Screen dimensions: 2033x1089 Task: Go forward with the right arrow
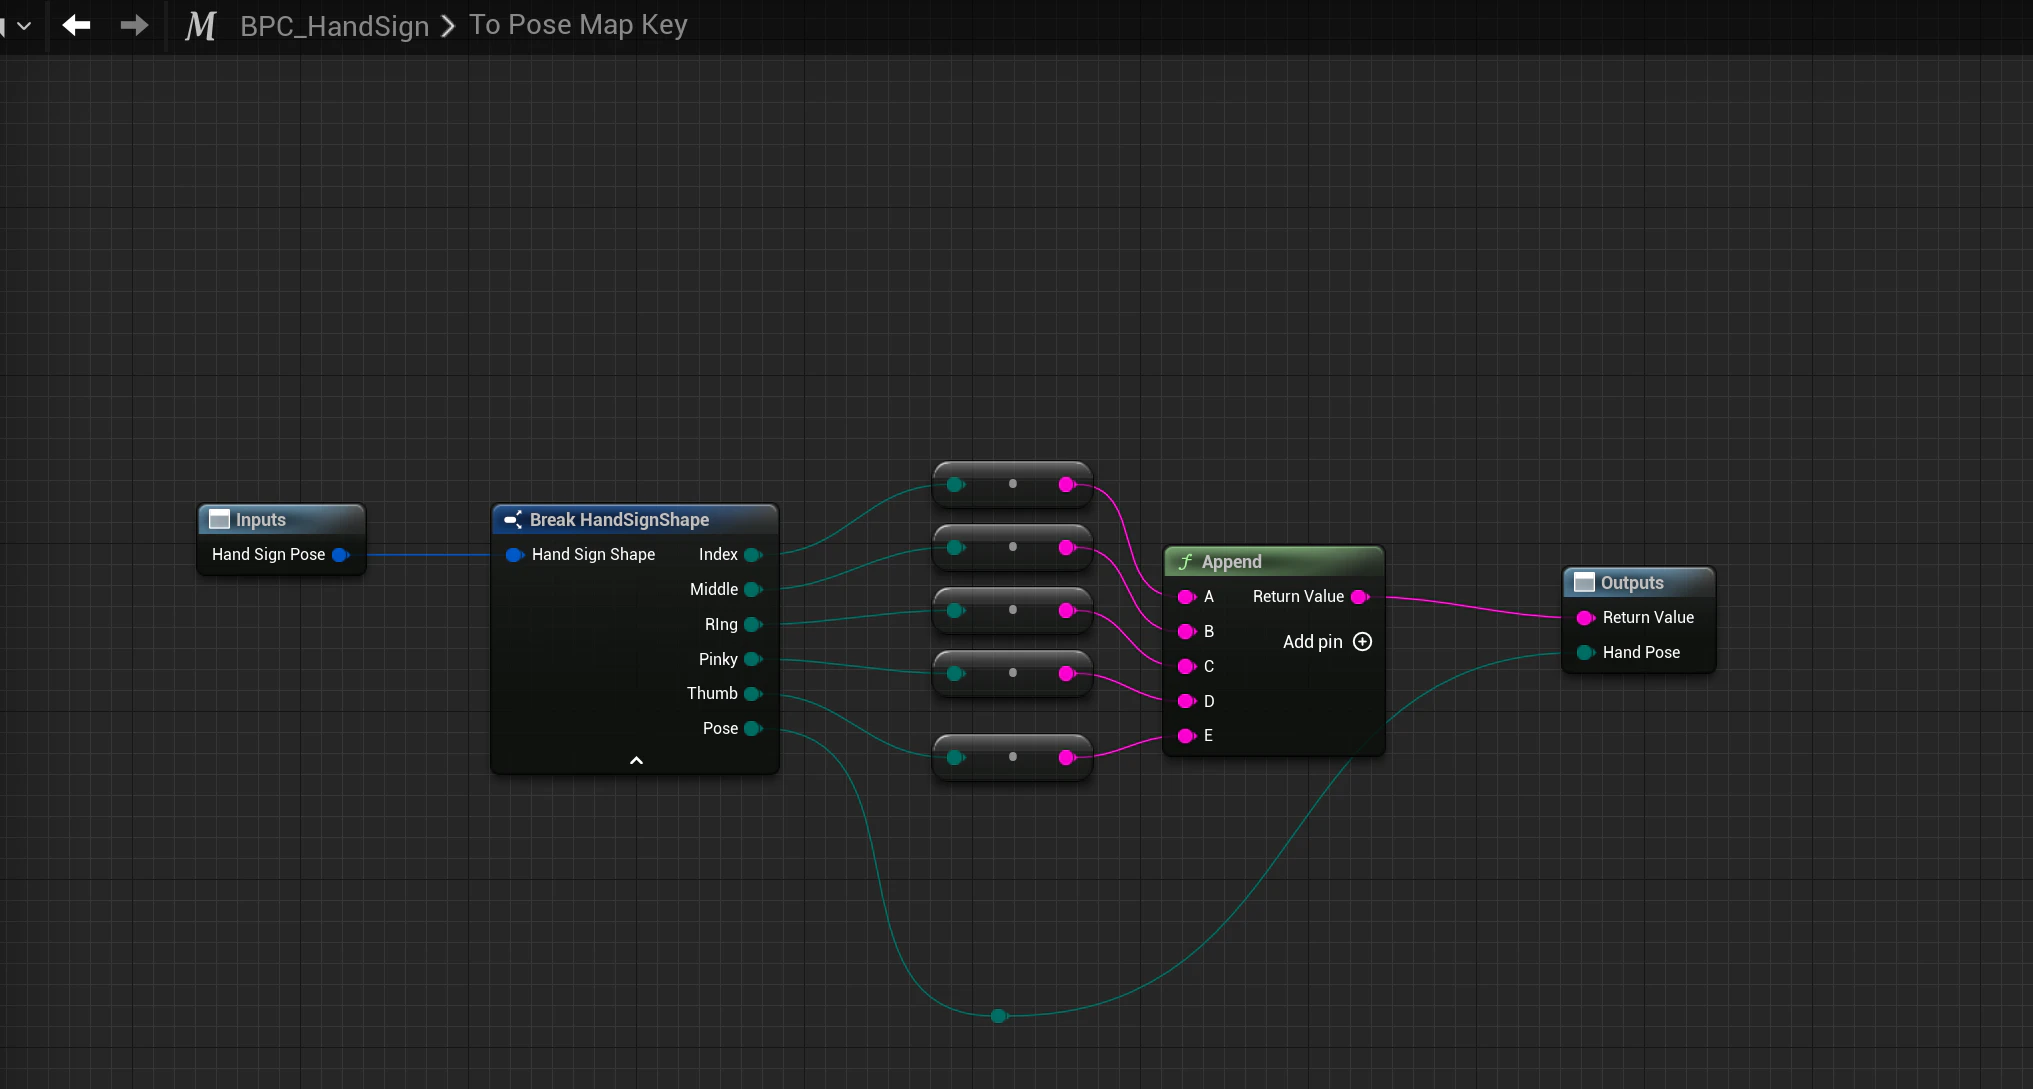tap(134, 25)
